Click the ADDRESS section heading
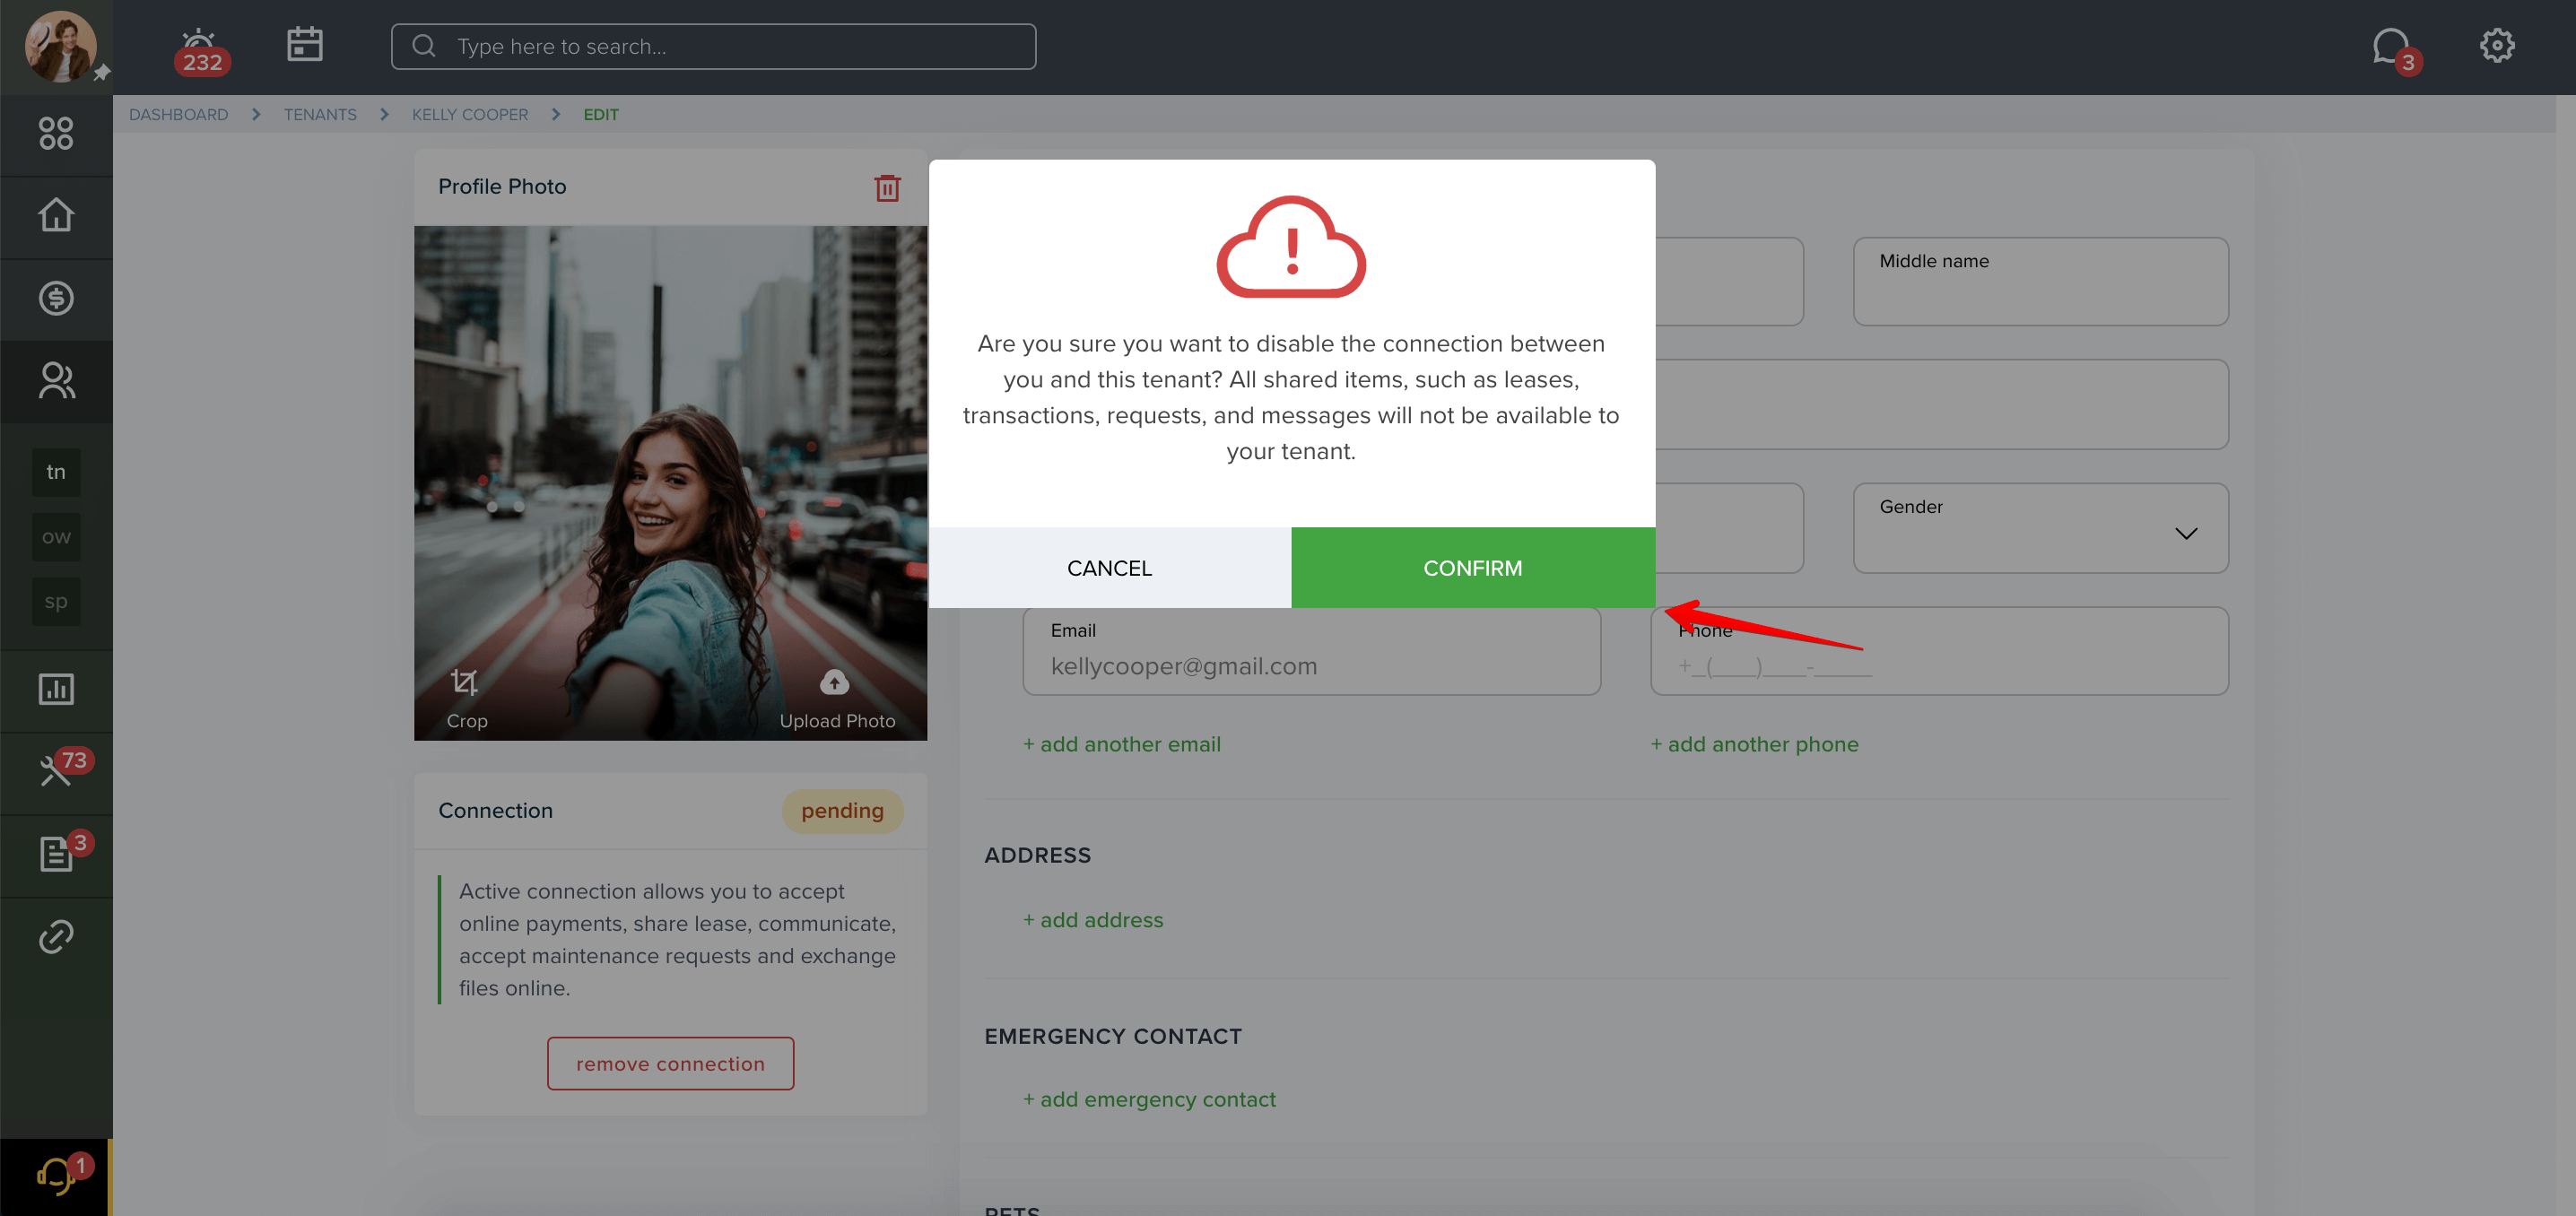2576x1216 pixels. (1037, 855)
